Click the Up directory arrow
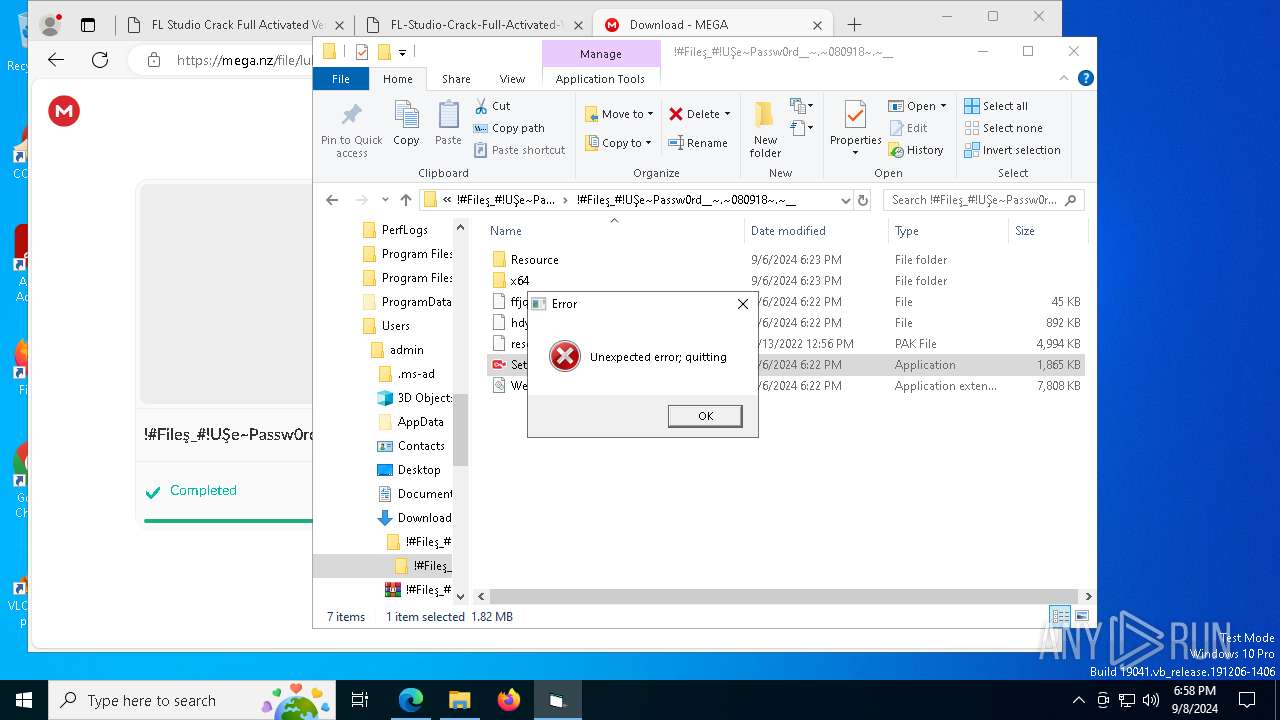 point(405,200)
